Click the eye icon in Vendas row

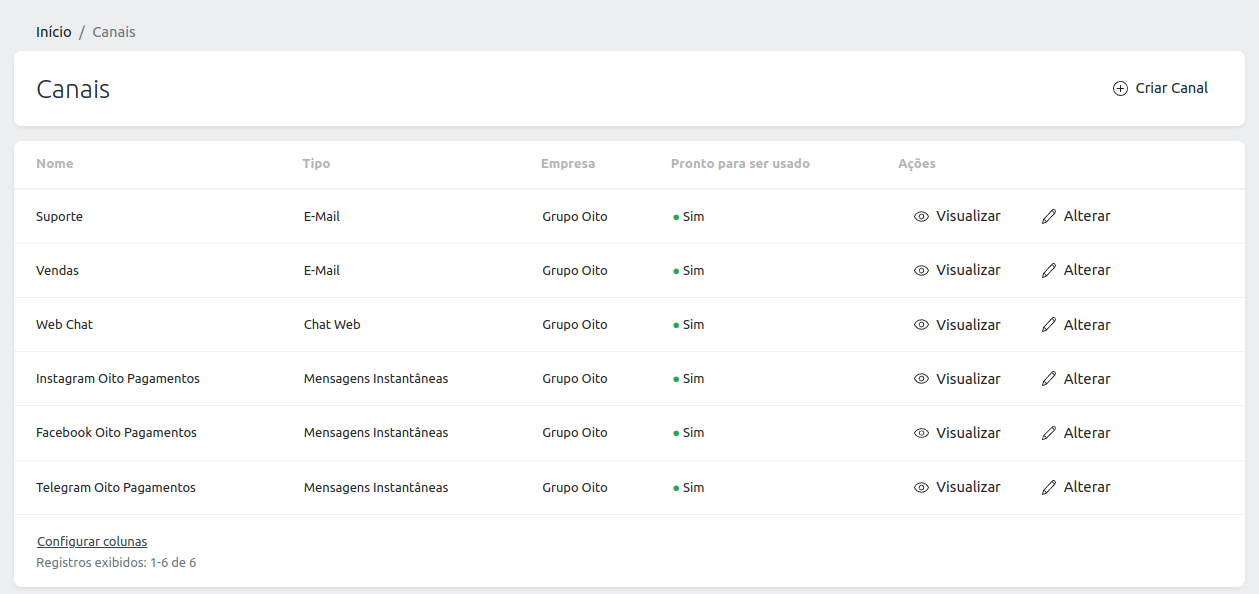[921, 270]
